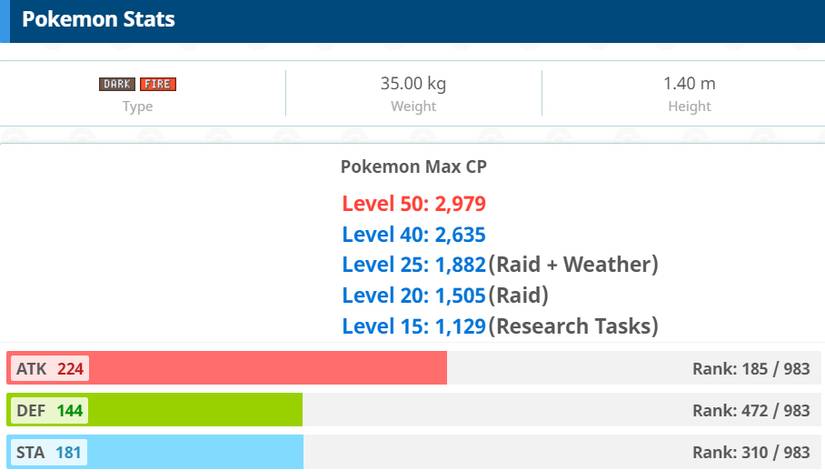Click the 35.00 kg weight value
Screen dimensions: 825x472
pyautogui.click(x=413, y=84)
